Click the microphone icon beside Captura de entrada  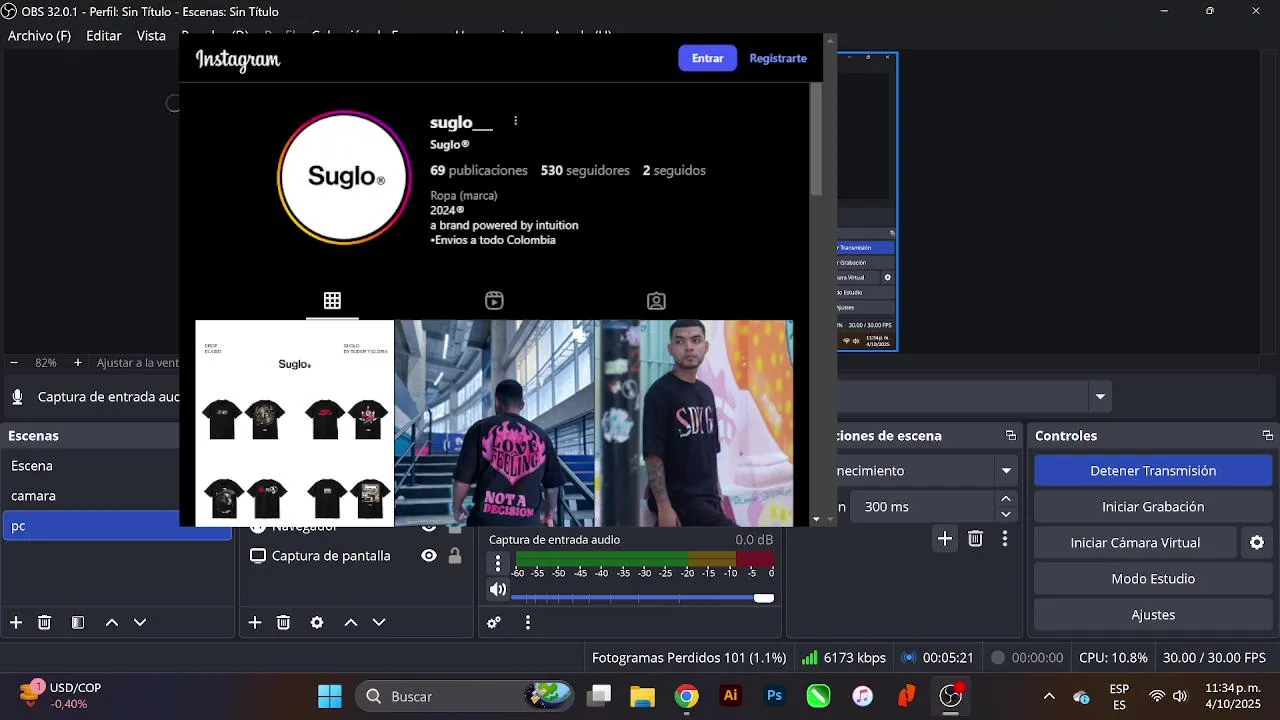17,397
